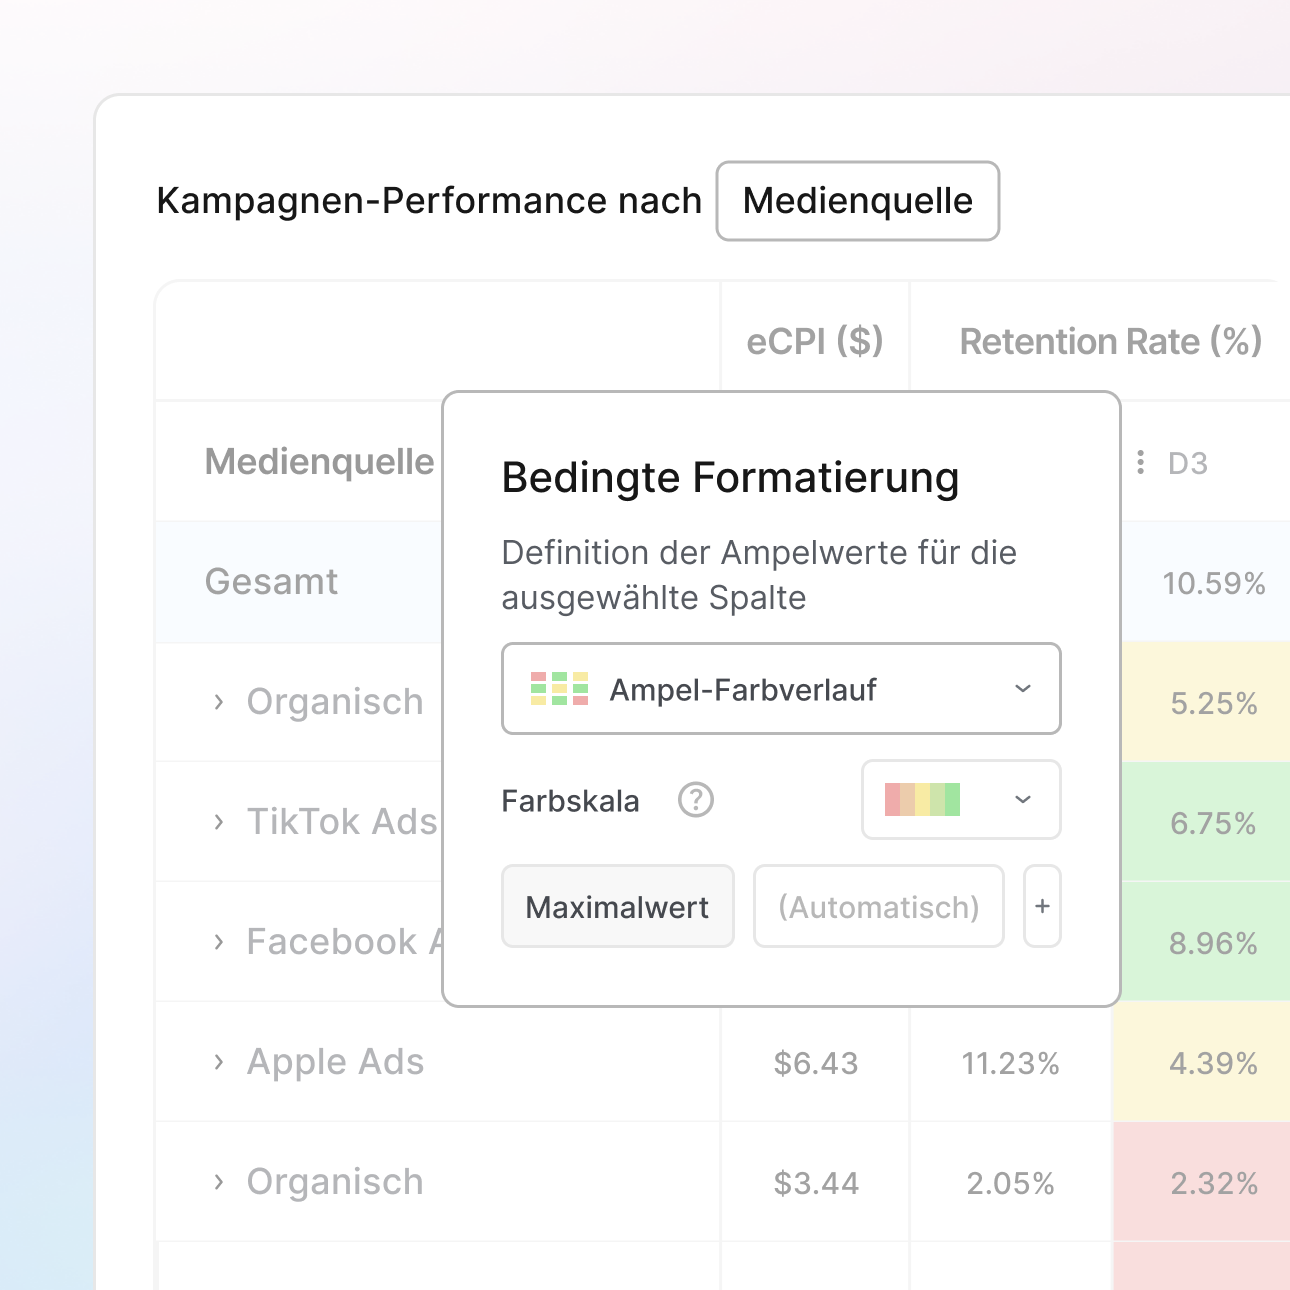Click the Maximalwert button
The height and width of the screenshot is (1290, 1290).
(617, 907)
